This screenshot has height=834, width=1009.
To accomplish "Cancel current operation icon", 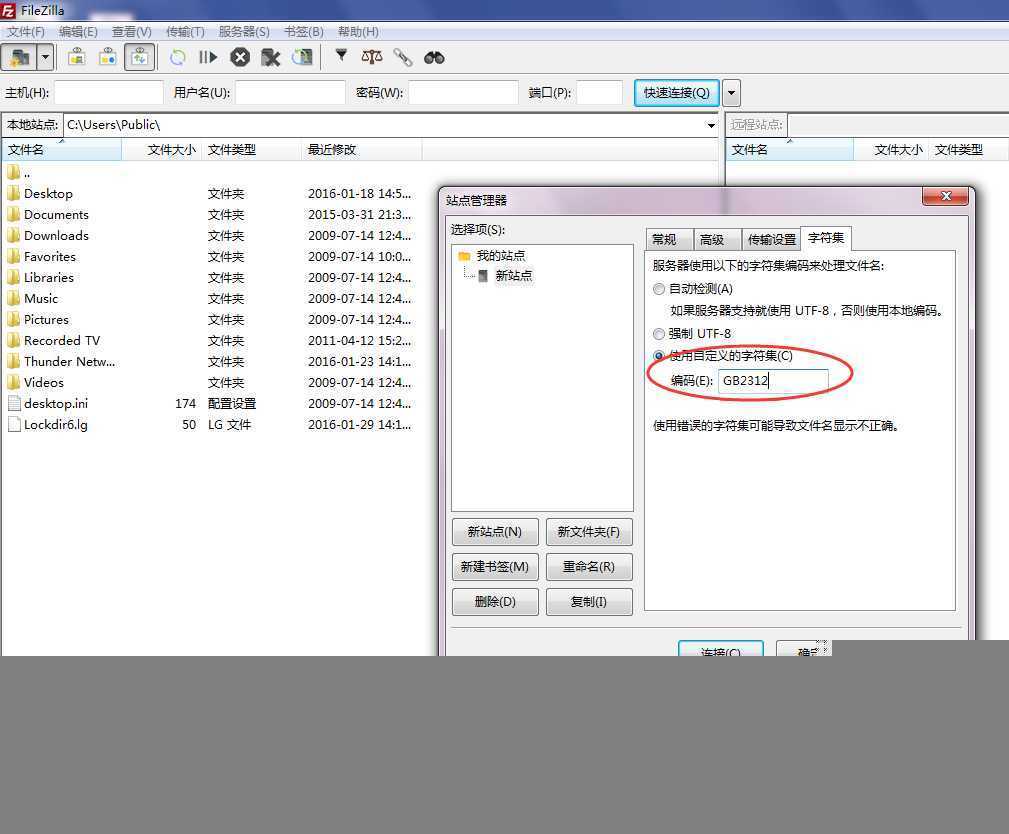I will (240, 57).
